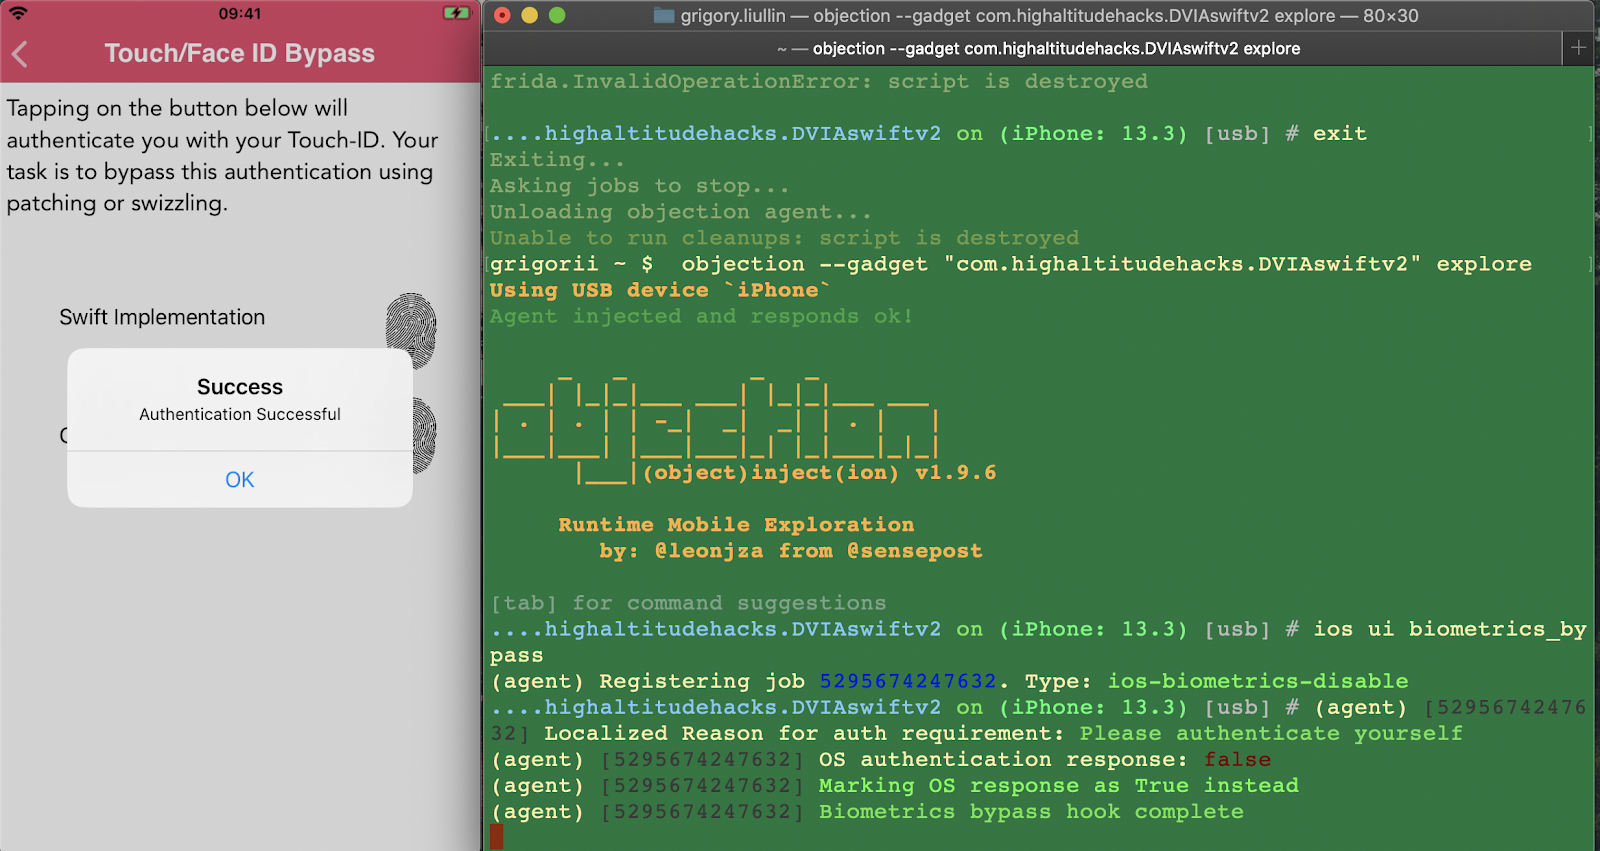Click 'by: @leonjza from @sensepost' credit line
1600x851 pixels.
791,550
